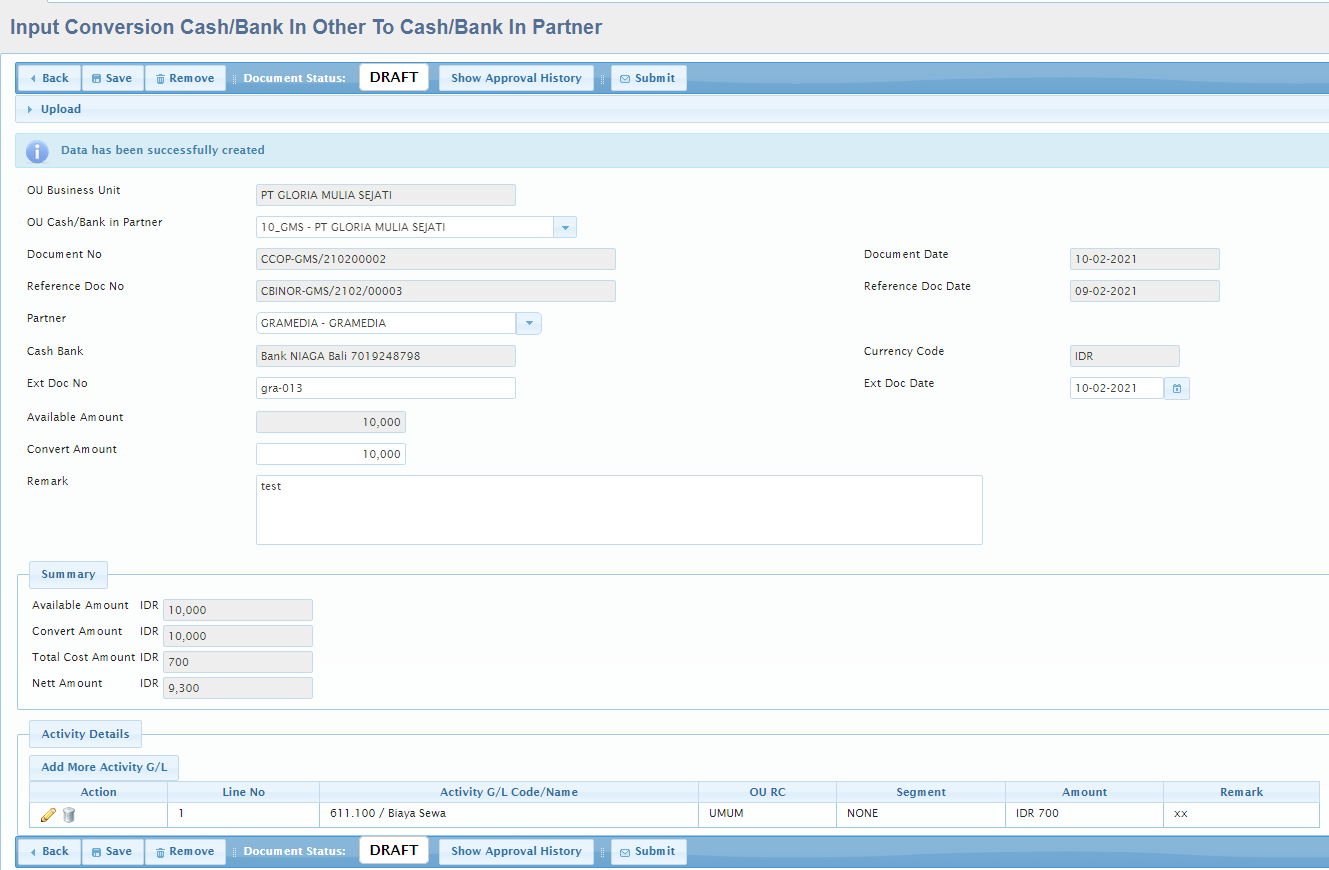This screenshot has width=1329, height=870.
Task: Click the blue info icon in success message
Action: click(x=37, y=151)
